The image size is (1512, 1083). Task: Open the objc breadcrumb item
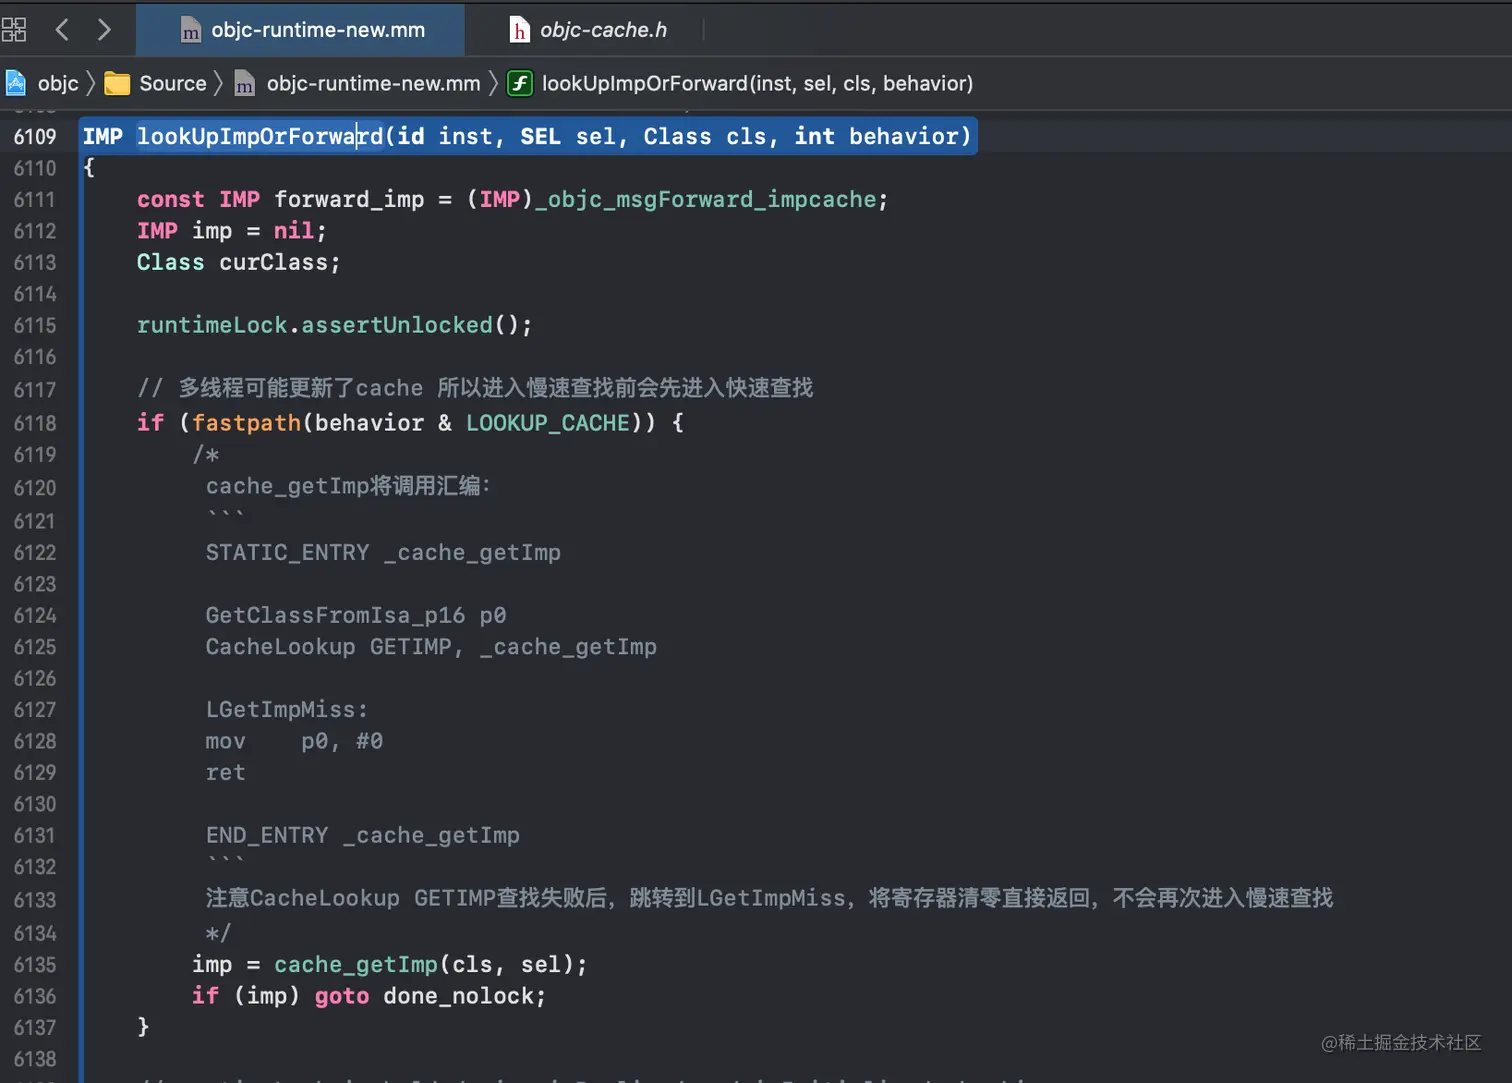click(58, 83)
